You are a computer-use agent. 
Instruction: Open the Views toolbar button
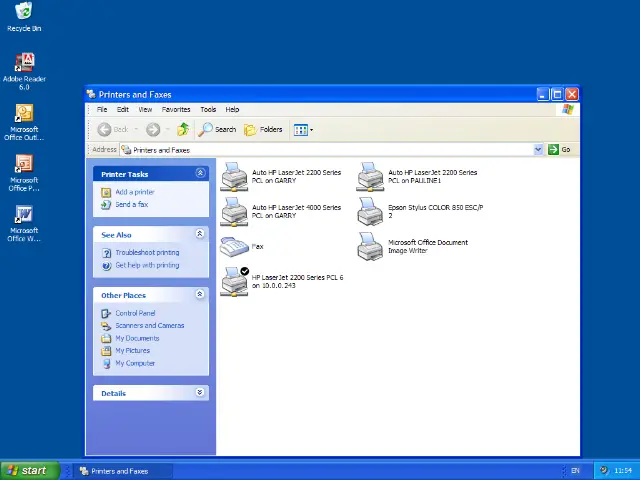pos(303,130)
